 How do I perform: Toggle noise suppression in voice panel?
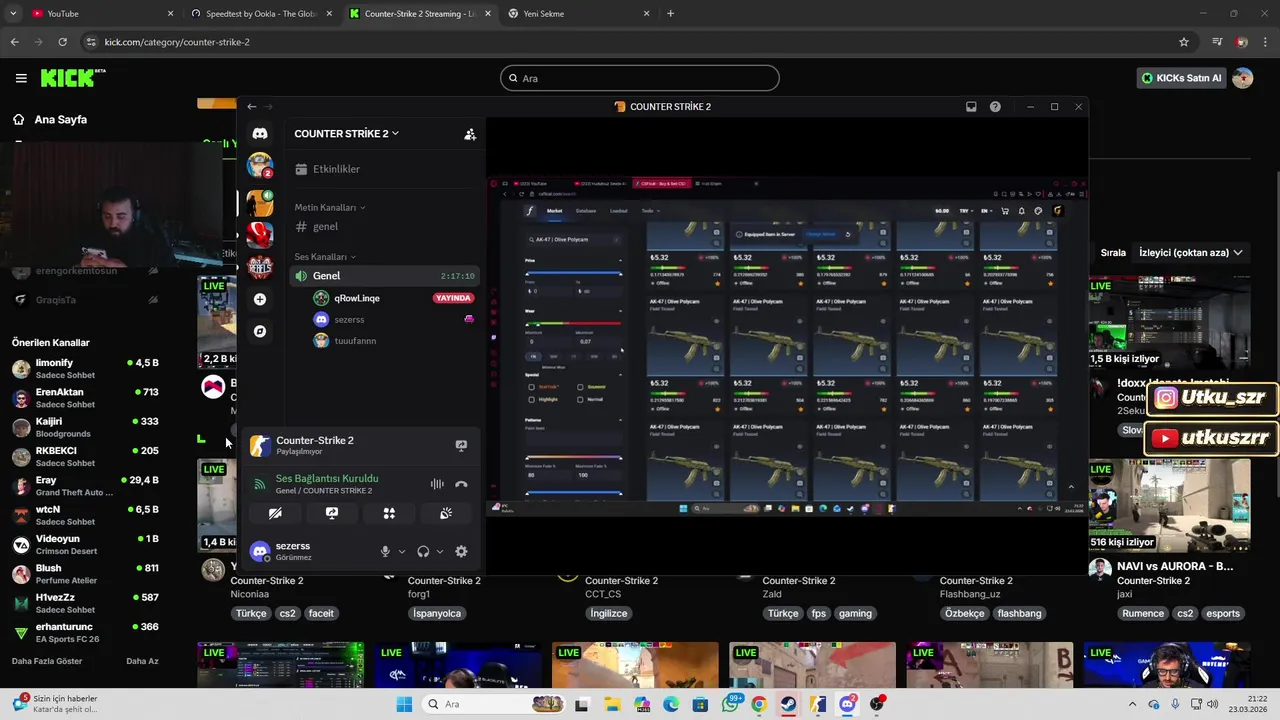click(437, 484)
